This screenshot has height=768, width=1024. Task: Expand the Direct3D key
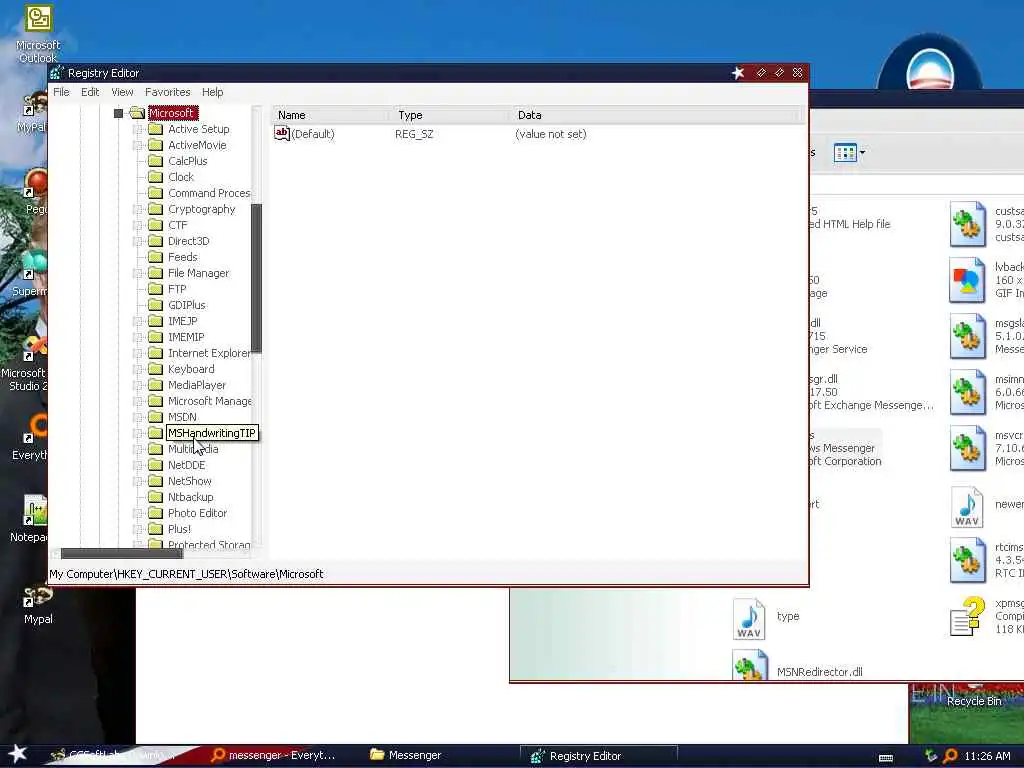click(137, 242)
